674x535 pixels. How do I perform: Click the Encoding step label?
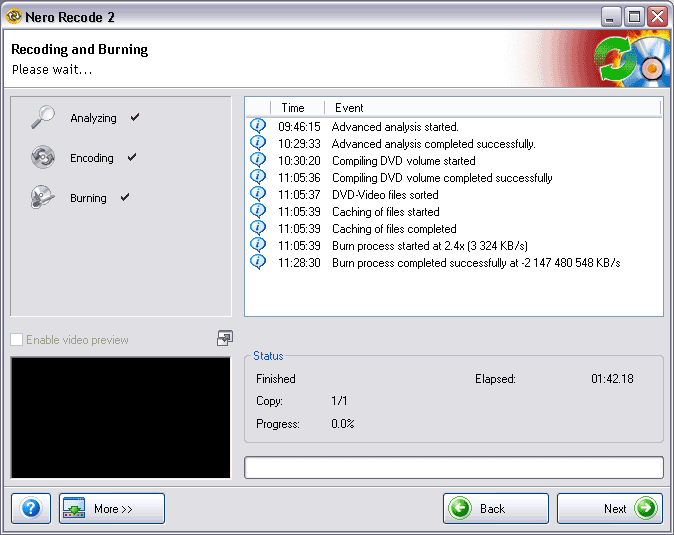click(x=92, y=158)
